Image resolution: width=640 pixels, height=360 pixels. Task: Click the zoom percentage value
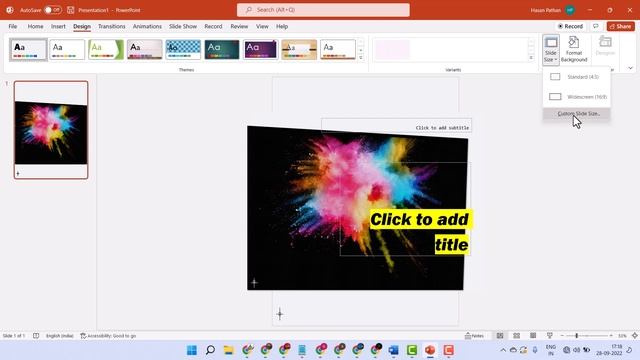622,336
